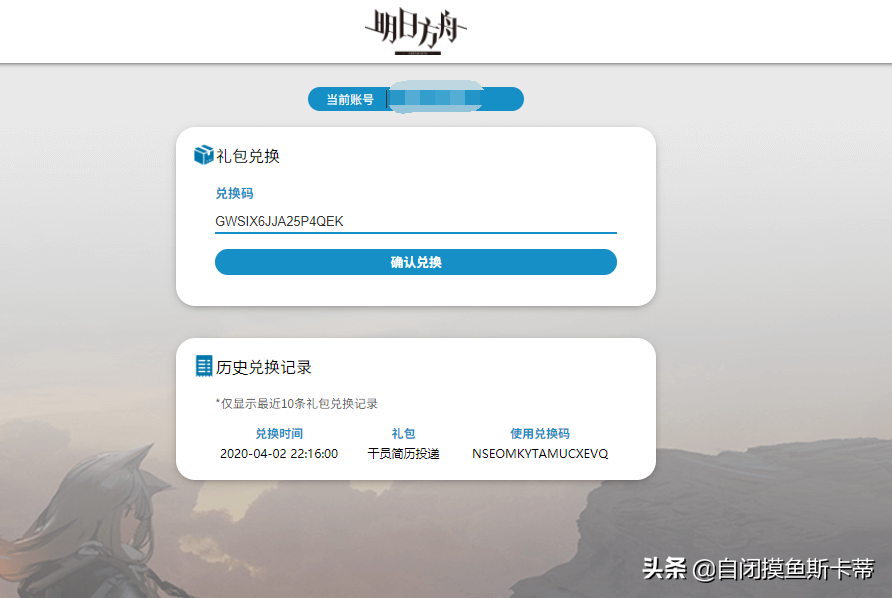The image size is (892, 598).
Task: Click the 兑换时间 column header
Action: [279, 434]
